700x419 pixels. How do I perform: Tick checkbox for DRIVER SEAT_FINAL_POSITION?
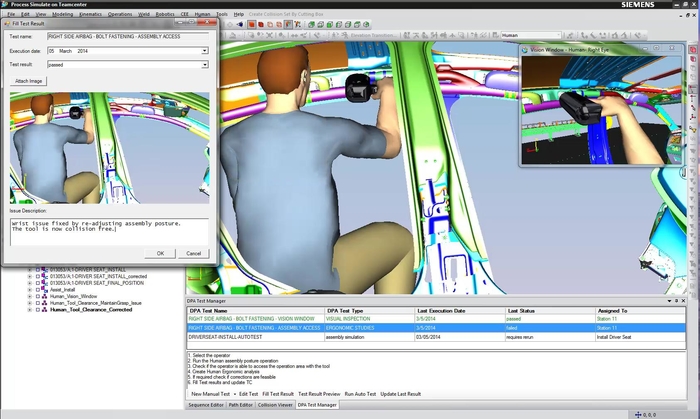38,283
